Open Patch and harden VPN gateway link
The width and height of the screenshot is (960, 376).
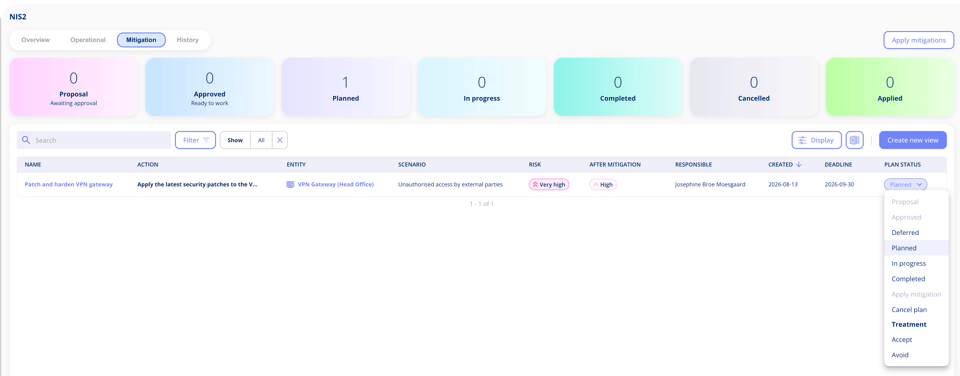pyautogui.click(x=69, y=184)
